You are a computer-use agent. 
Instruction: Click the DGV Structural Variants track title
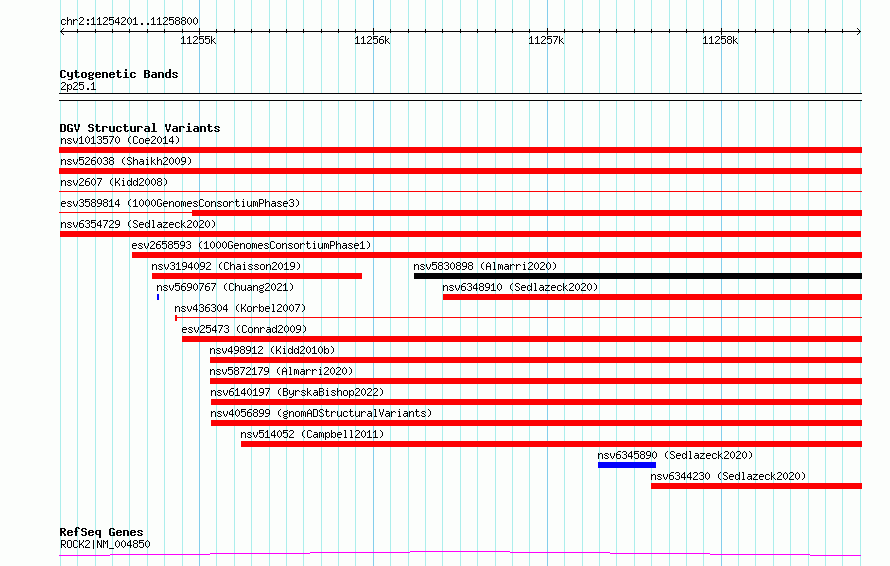click(x=140, y=128)
